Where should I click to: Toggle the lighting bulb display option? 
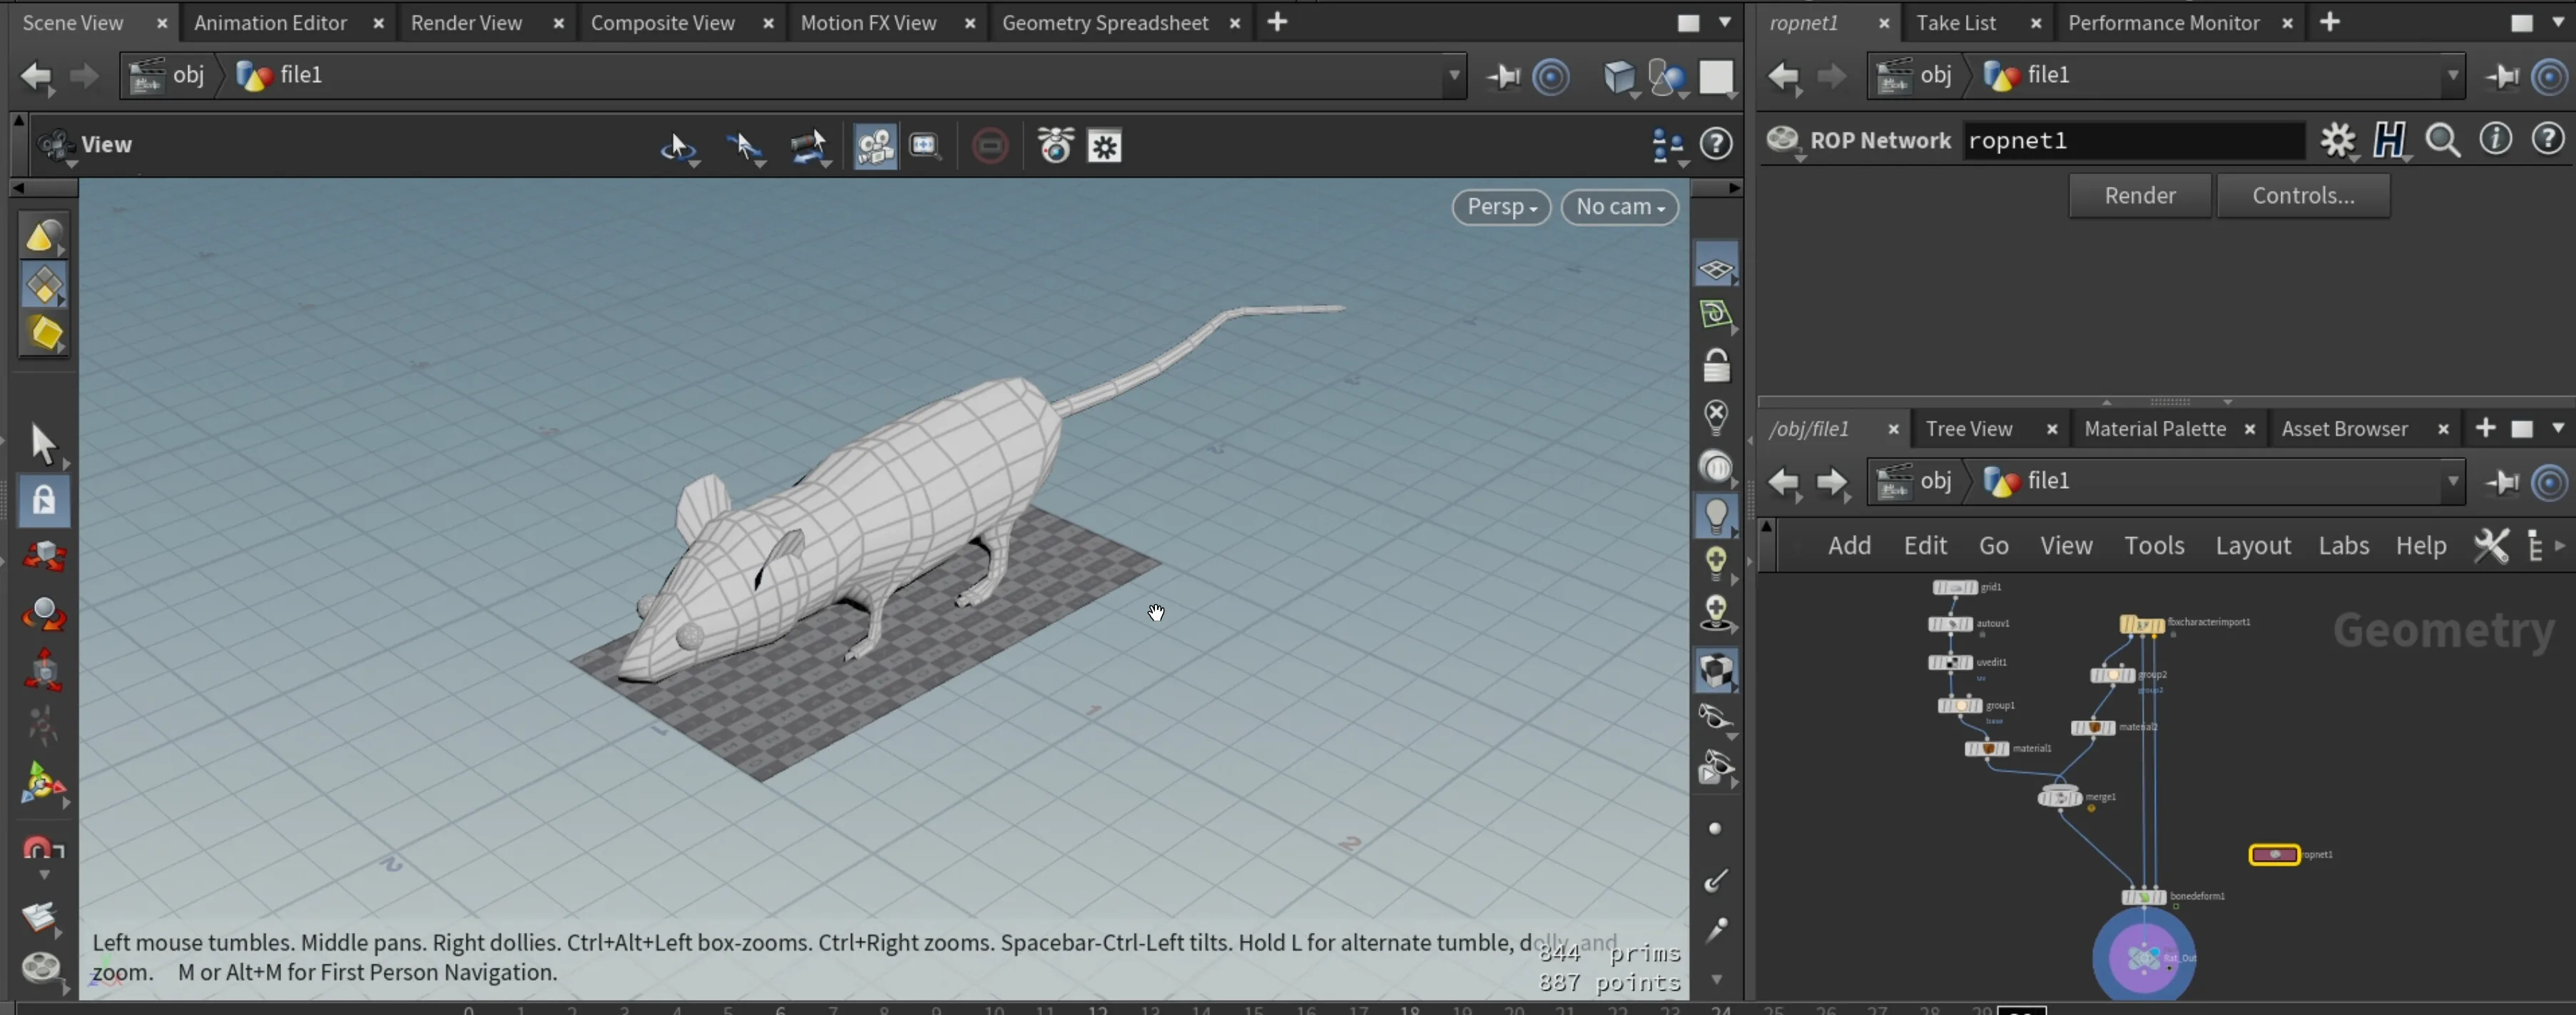pos(1716,514)
